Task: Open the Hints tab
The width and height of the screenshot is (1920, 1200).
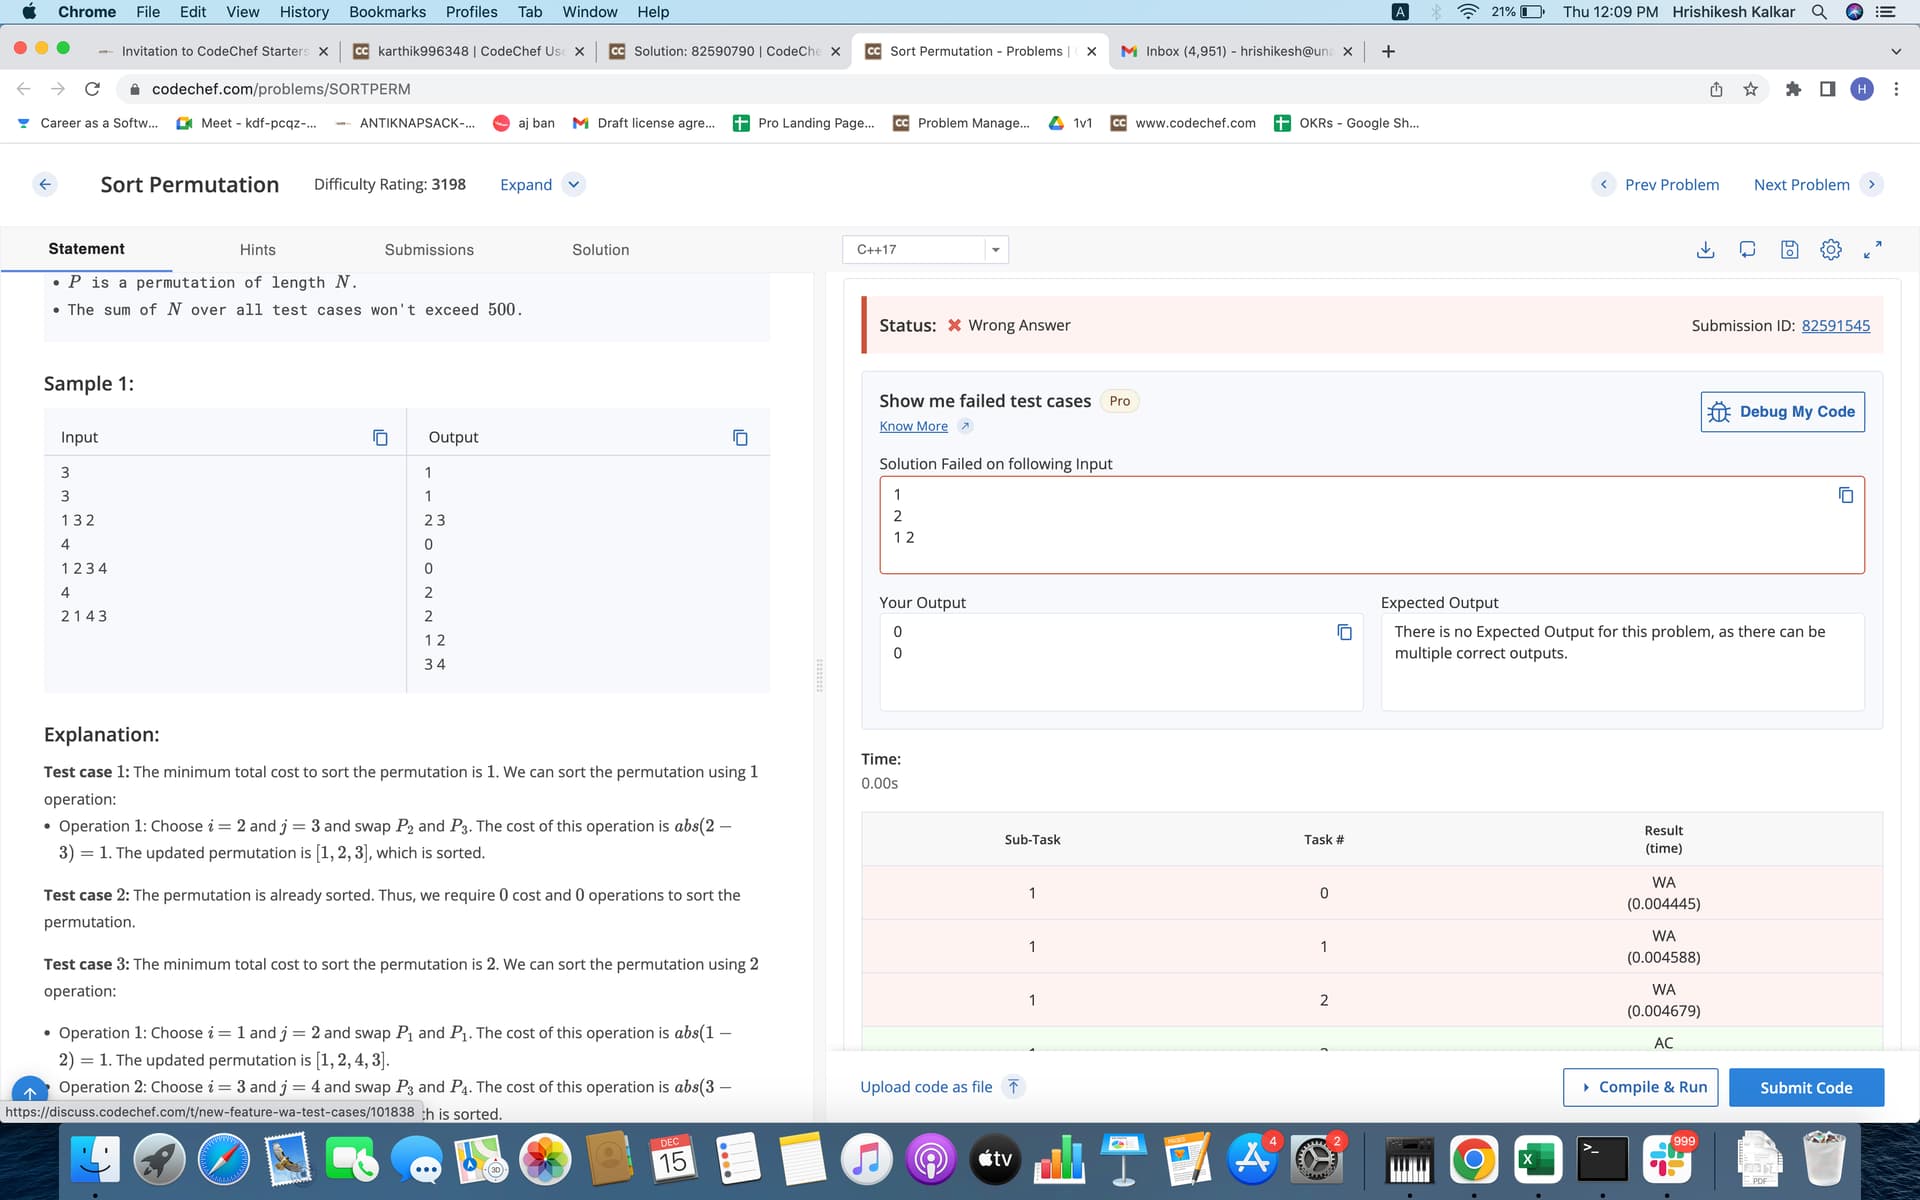Action: [257, 250]
